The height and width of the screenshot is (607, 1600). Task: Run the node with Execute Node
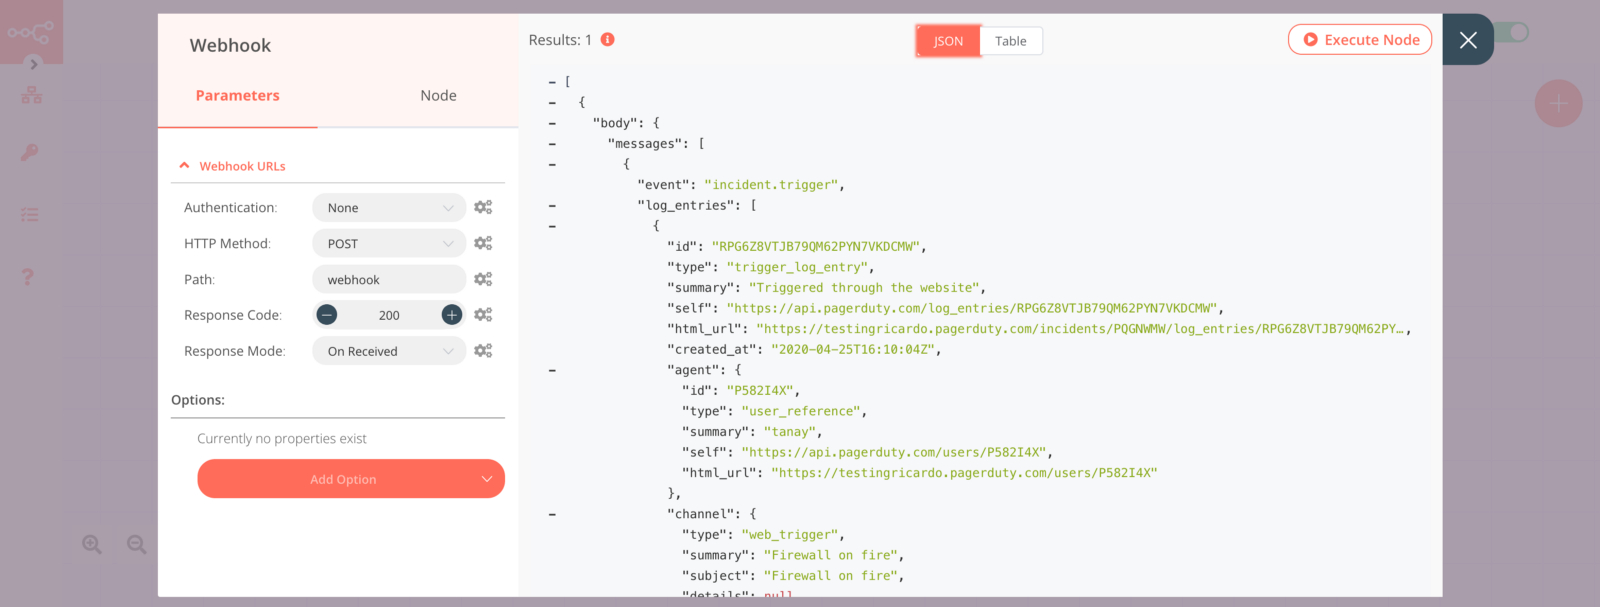pyautogui.click(x=1360, y=40)
